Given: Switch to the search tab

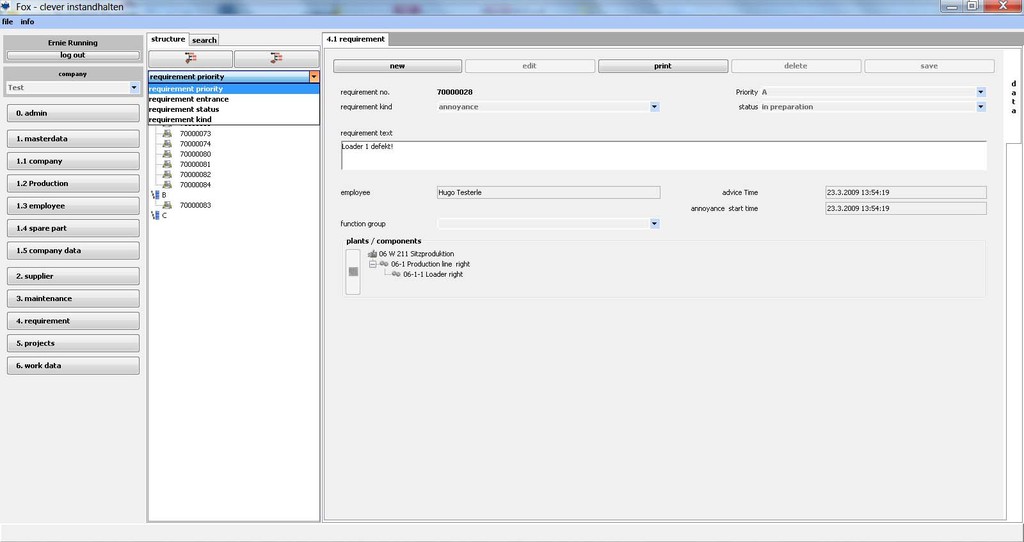Looking at the screenshot, I should click(x=204, y=40).
